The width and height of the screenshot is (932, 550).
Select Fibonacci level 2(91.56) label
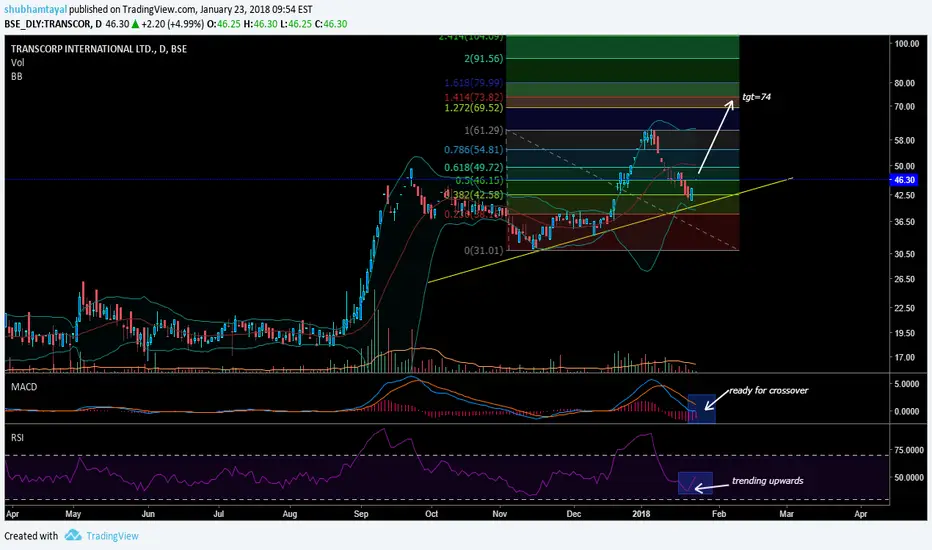pyautogui.click(x=483, y=58)
